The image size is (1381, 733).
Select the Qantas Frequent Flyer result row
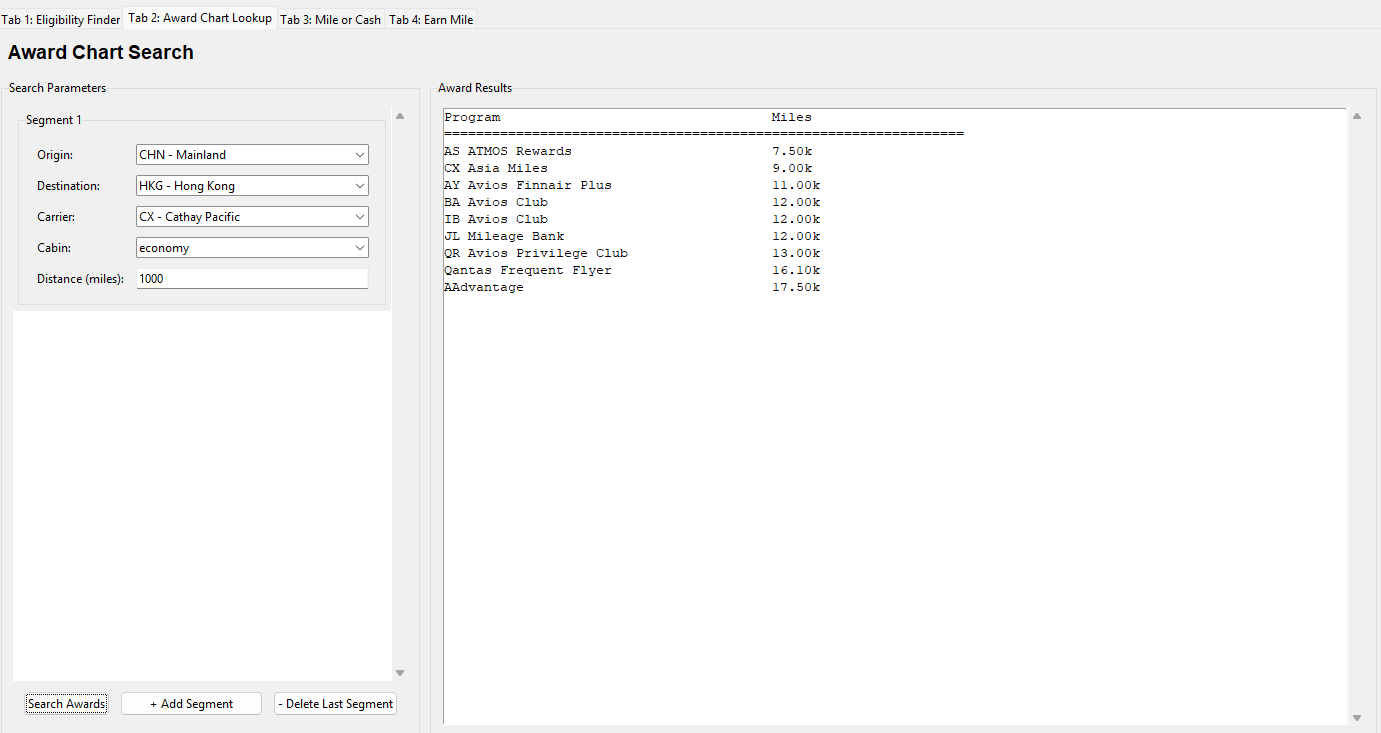click(x=527, y=270)
